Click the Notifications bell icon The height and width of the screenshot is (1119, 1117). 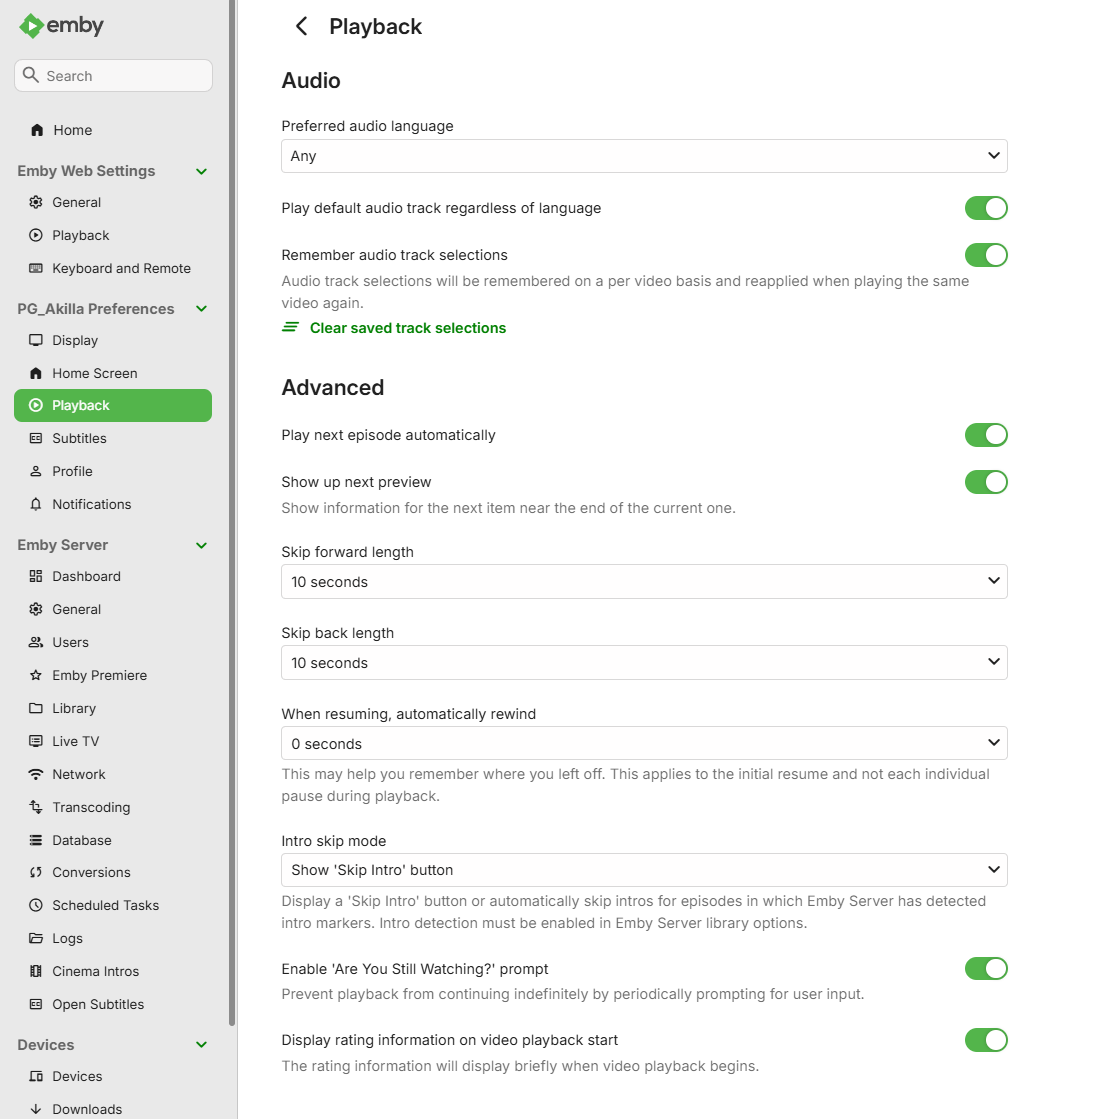click(x=36, y=504)
